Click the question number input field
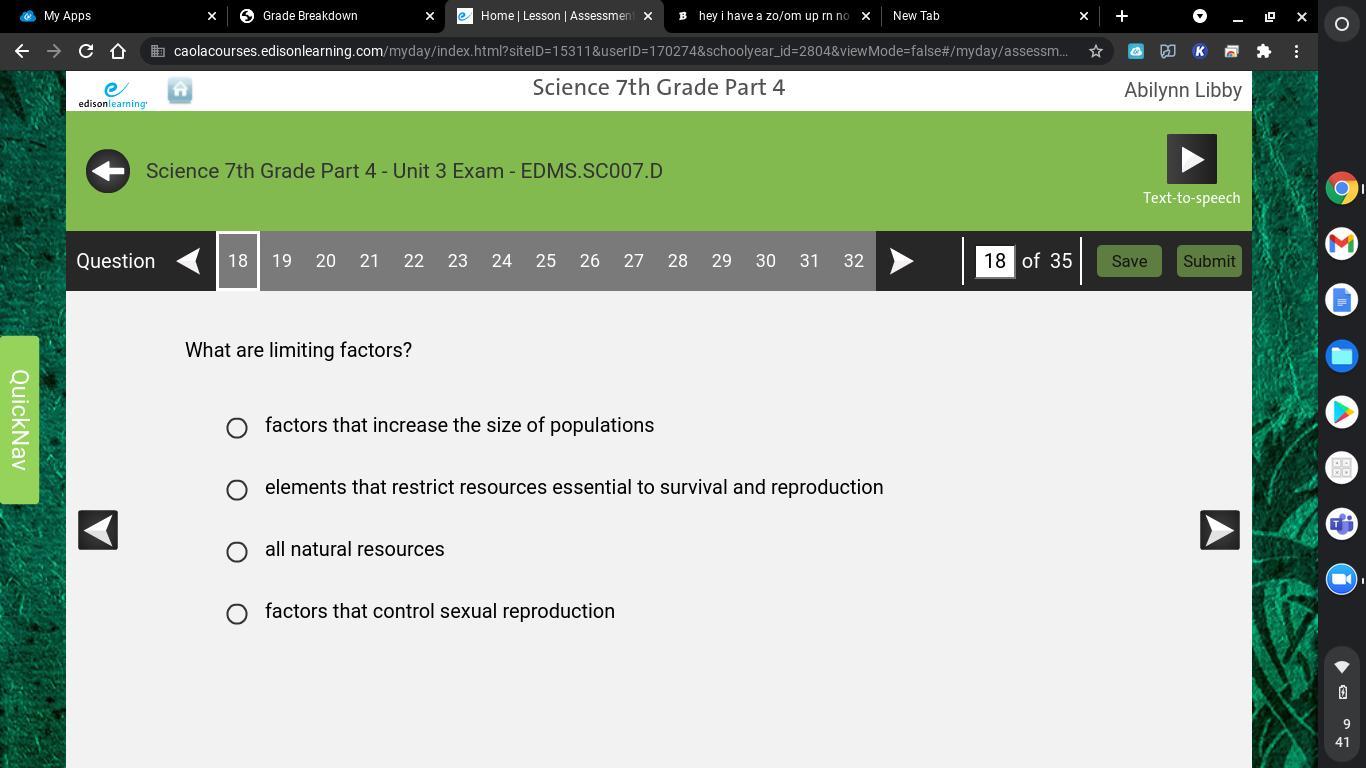 994,261
